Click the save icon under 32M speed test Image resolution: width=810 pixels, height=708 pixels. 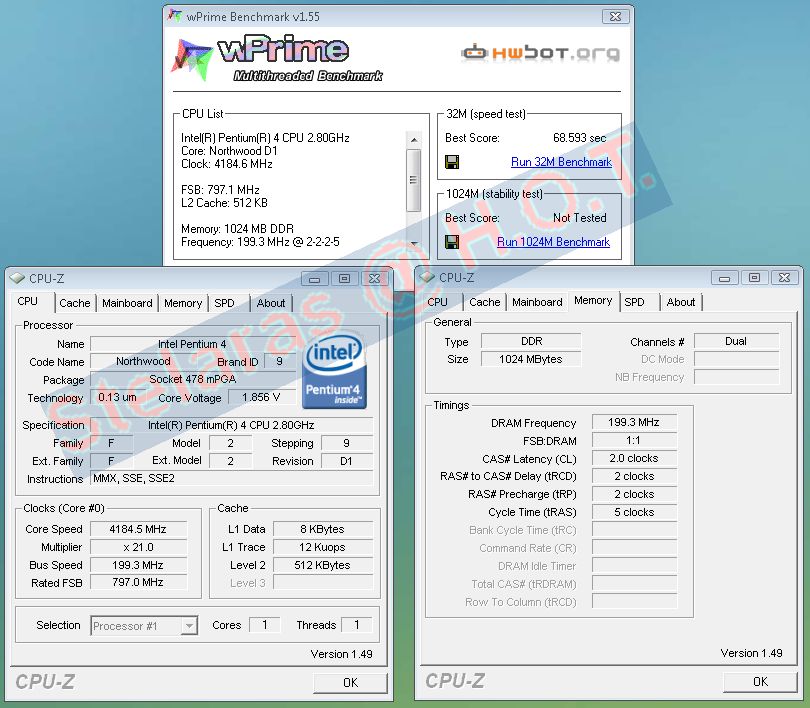point(452,162)
